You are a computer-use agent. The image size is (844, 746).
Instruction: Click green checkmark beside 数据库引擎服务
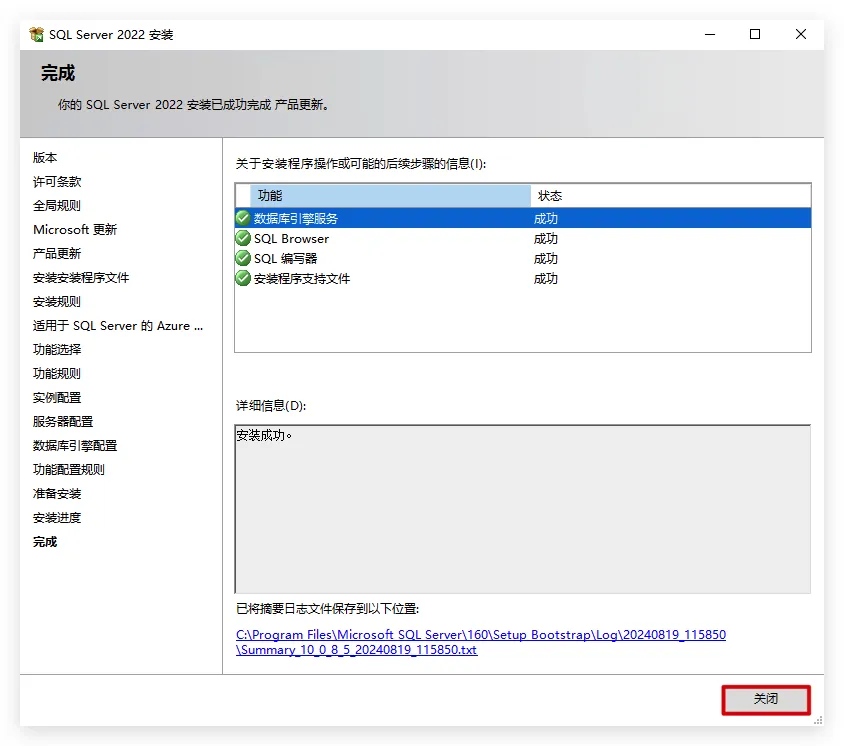point(243,218)
